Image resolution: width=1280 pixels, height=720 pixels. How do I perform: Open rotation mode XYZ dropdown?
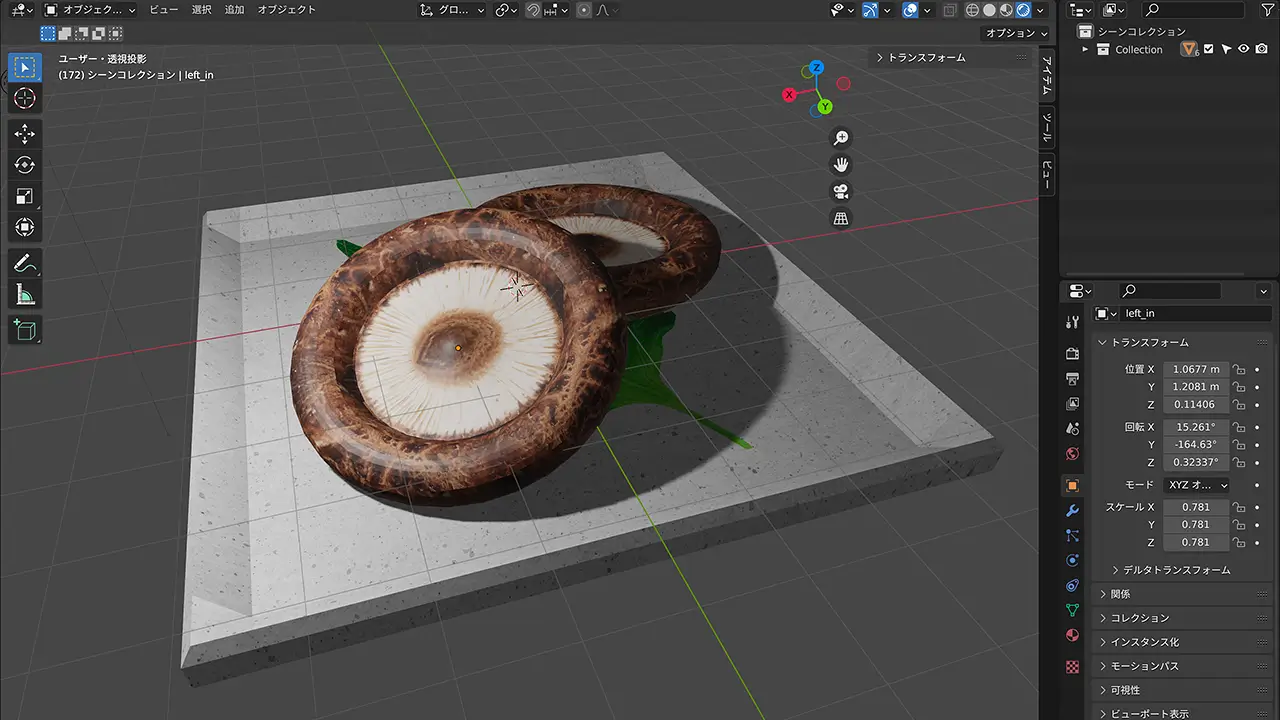point(1197,485)
